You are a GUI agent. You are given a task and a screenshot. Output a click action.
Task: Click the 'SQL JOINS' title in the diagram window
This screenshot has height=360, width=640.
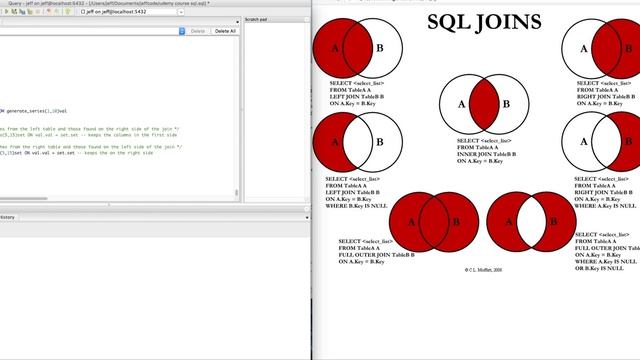(x=484, y=22)
